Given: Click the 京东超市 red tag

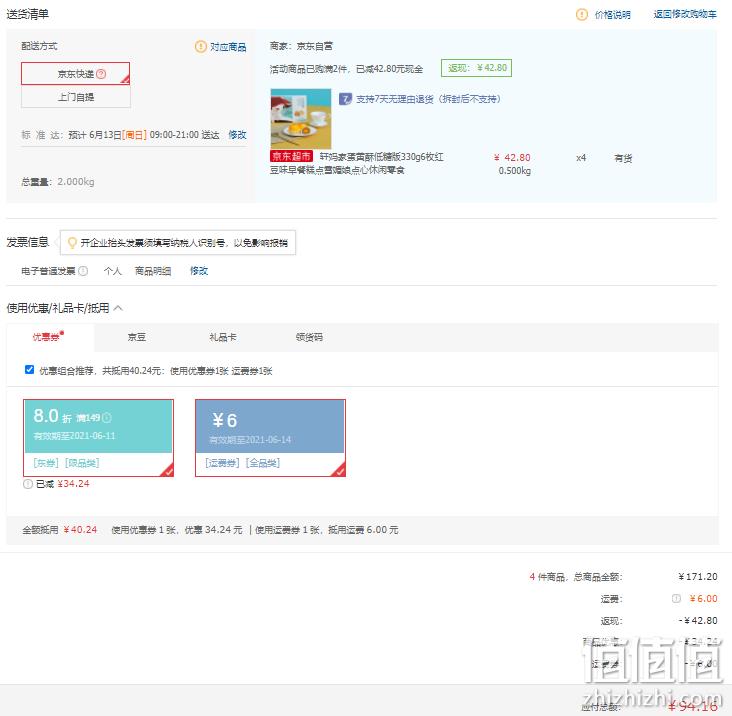Looking at the screenshot, I should click(x=291, y=156).
